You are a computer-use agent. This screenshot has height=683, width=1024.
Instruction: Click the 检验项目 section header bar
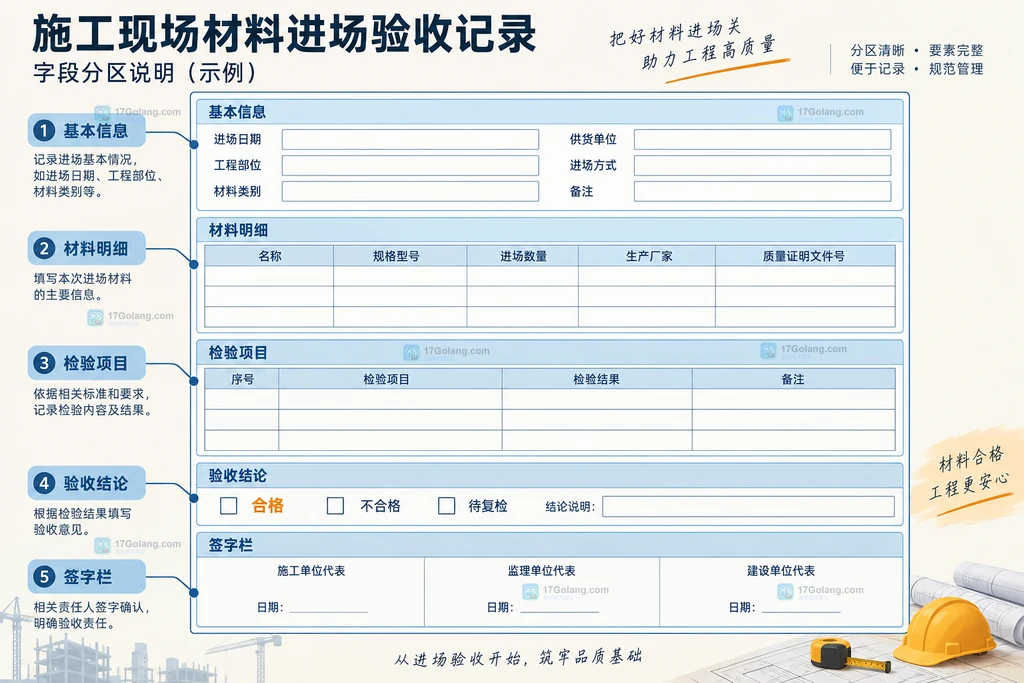[550, 353]
